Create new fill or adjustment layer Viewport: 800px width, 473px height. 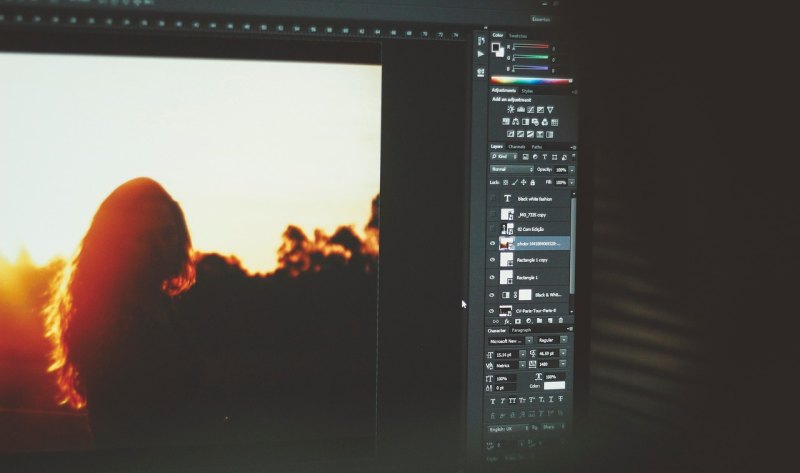(x=529, y=321)
